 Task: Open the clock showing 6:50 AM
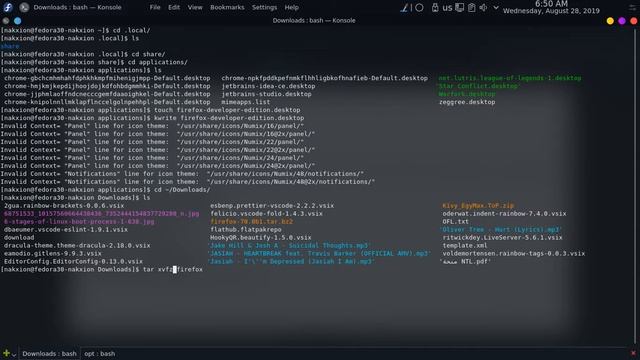pyautogui.click(x=551, y=7)
